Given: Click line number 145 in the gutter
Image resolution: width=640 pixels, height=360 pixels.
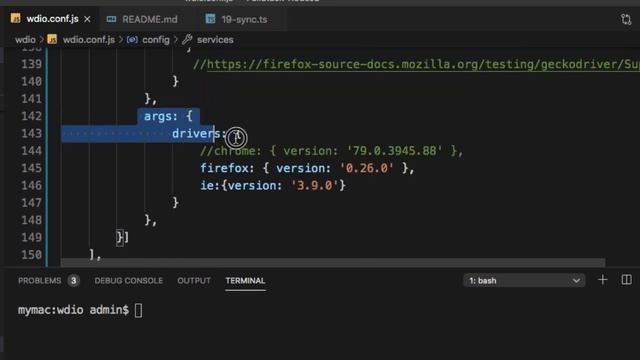Looking at the screenshot, I should 31,168.
